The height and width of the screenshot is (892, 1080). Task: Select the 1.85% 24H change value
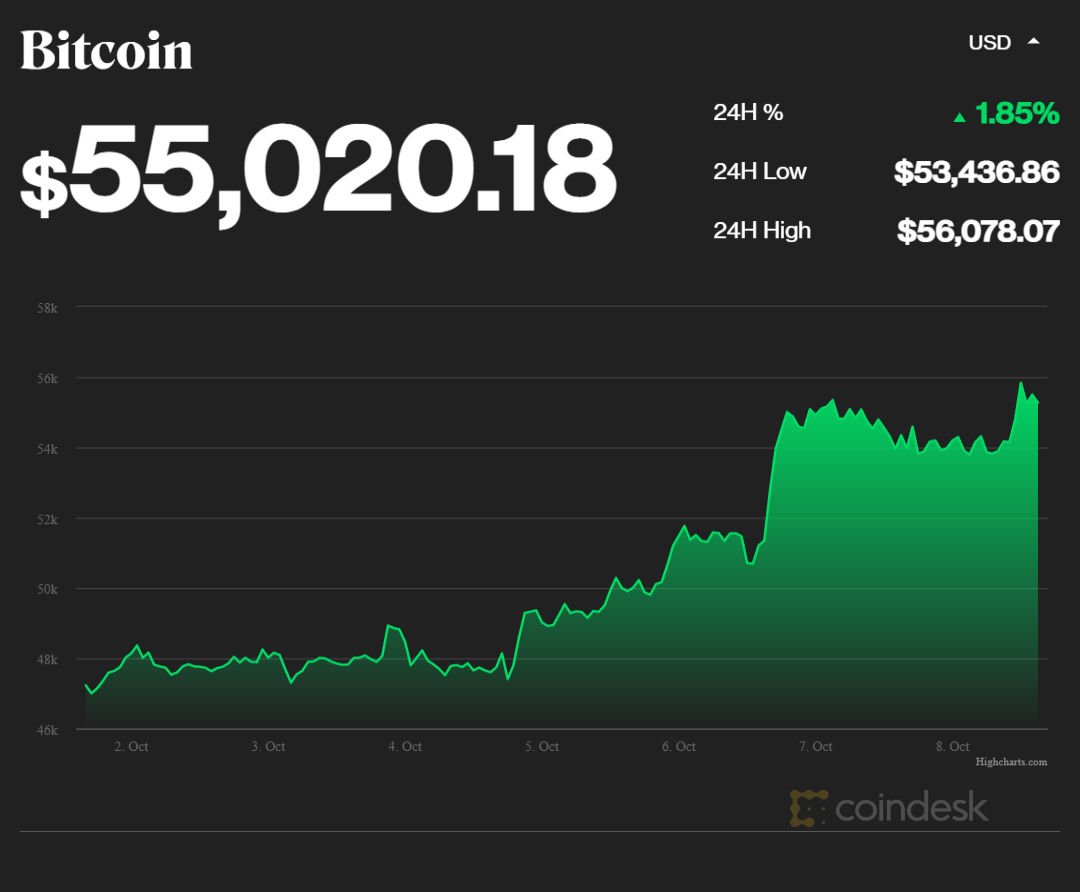point(1017,113)
